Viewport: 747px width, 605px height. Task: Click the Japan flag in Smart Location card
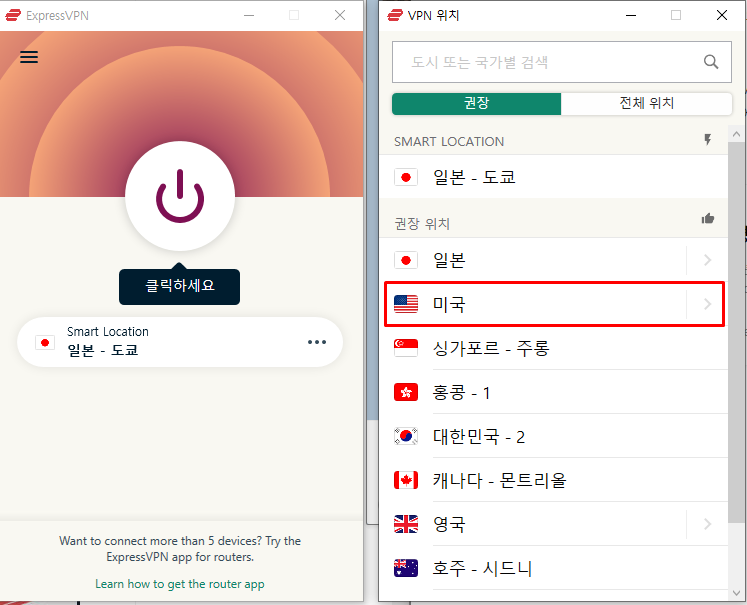[45, 343]
